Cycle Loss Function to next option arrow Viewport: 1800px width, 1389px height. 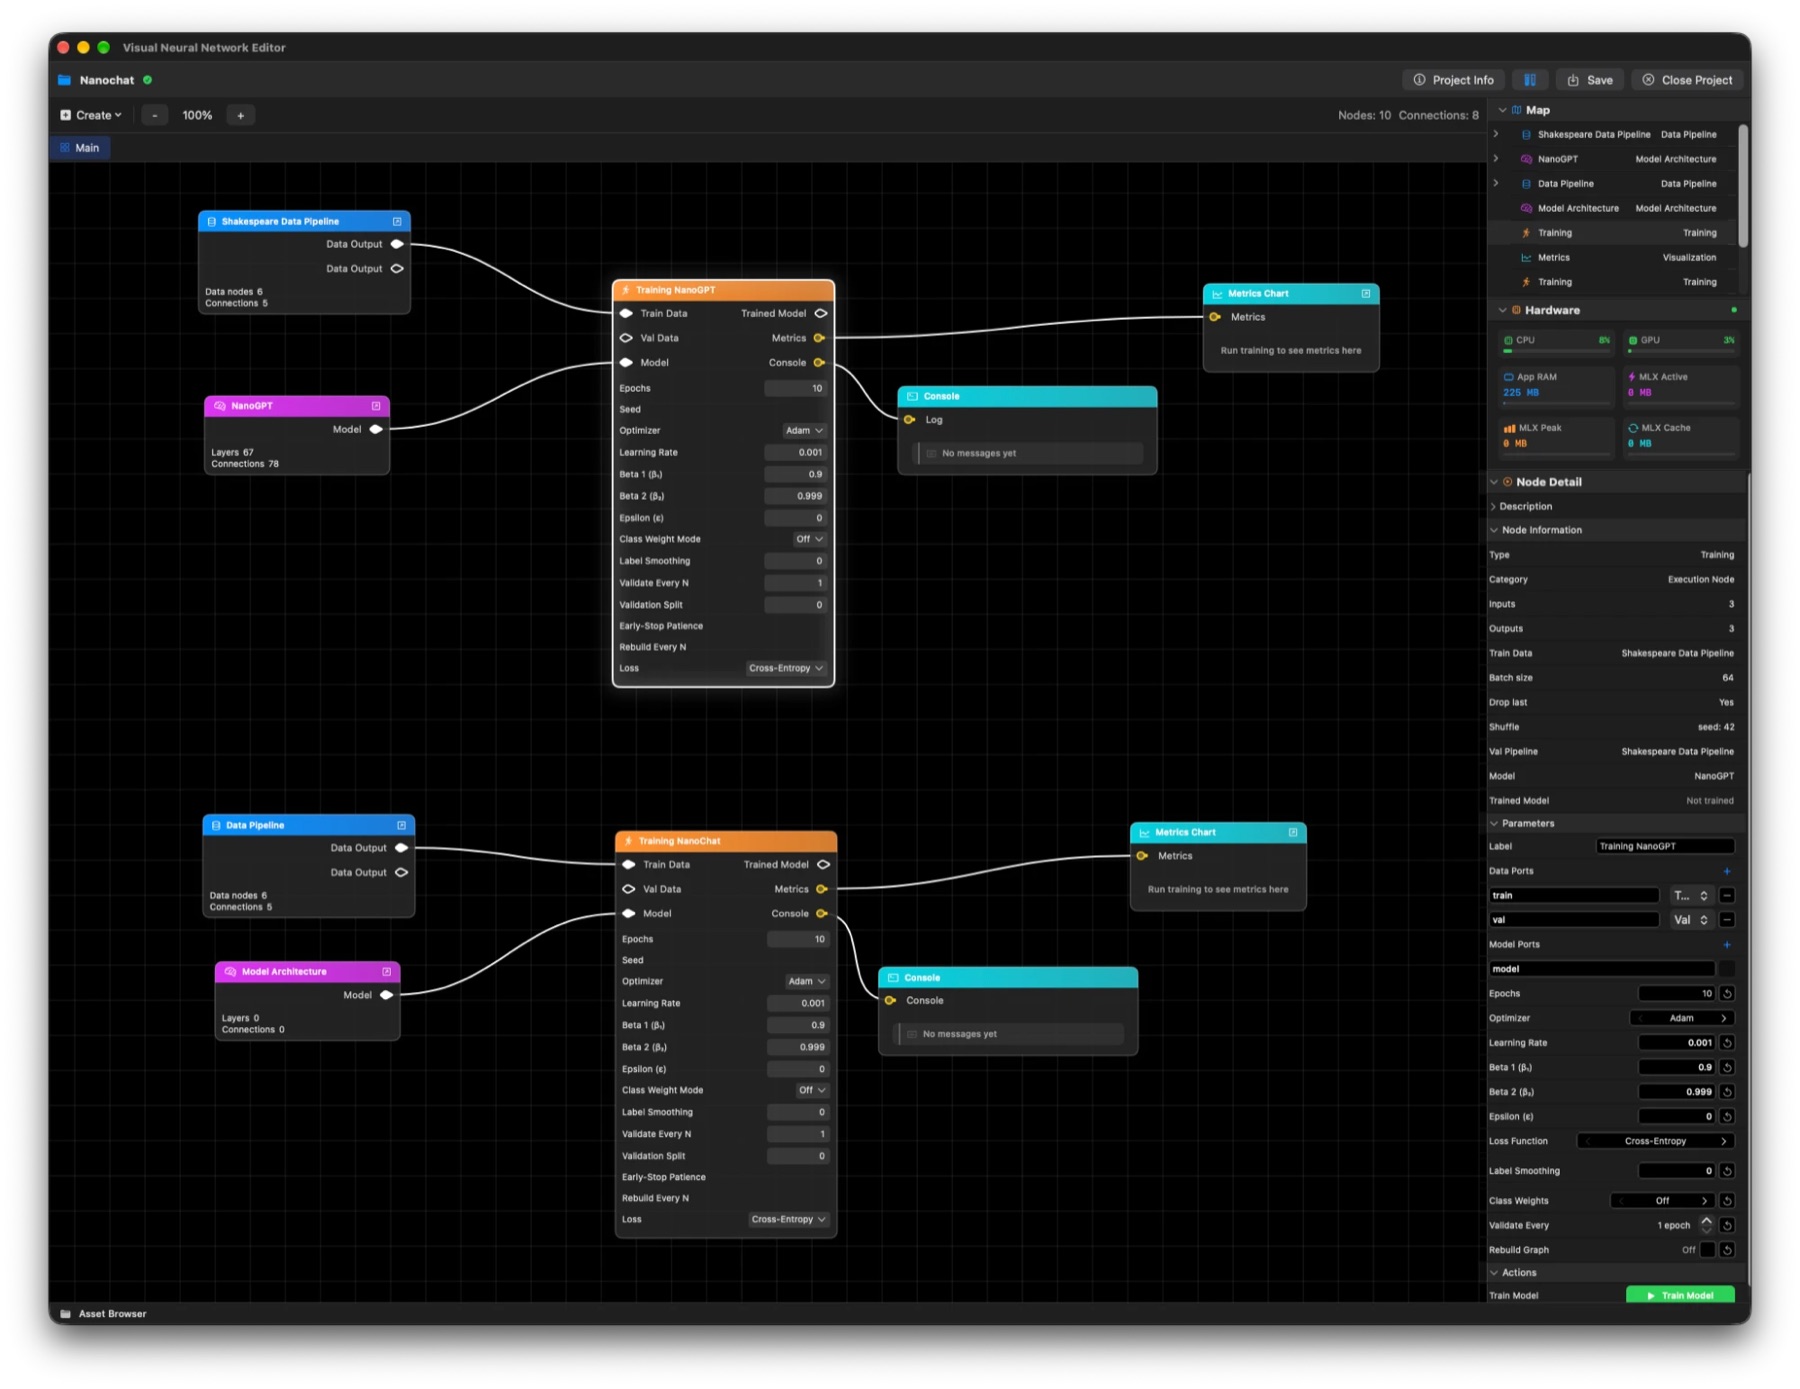[1724, 1142]
